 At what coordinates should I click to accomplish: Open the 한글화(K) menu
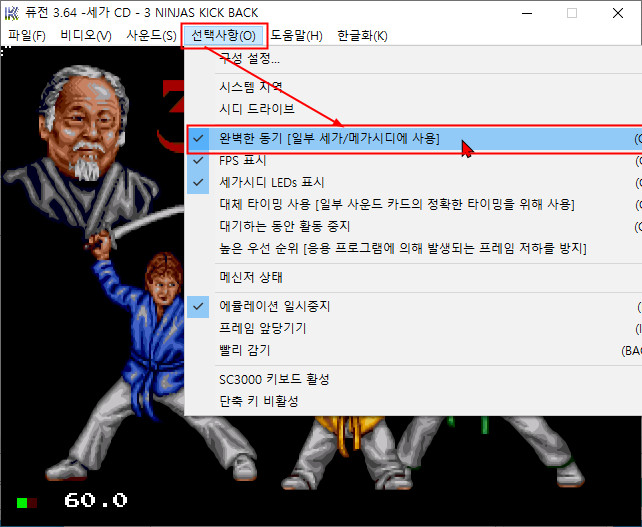pyautogui.click(x=362, y=36)
